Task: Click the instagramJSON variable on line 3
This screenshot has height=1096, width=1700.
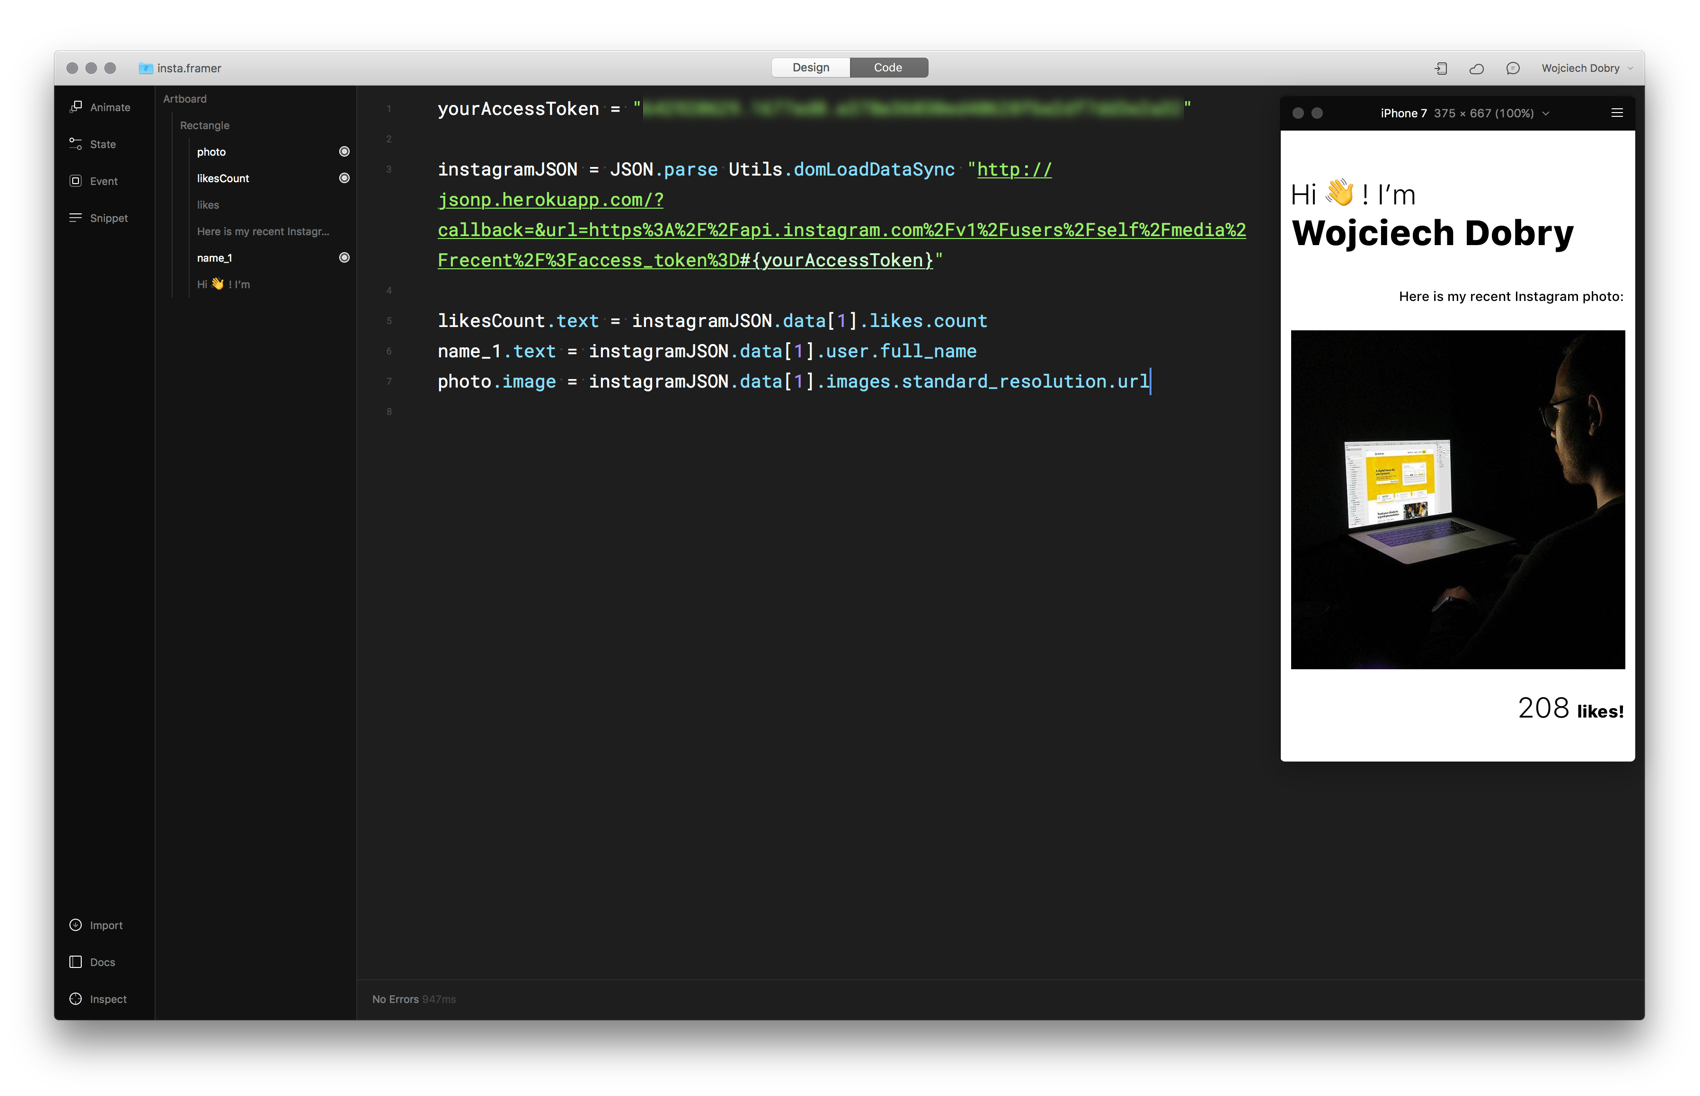Action: tap(507, 170)
